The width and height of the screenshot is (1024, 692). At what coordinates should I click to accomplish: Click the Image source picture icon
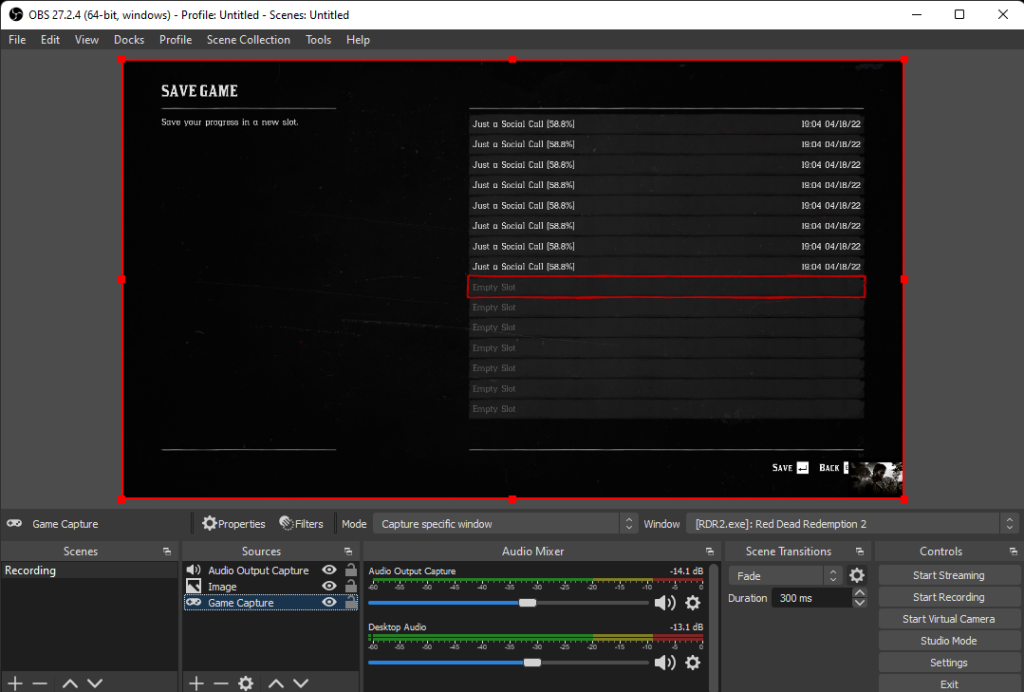tap(193, 586)
